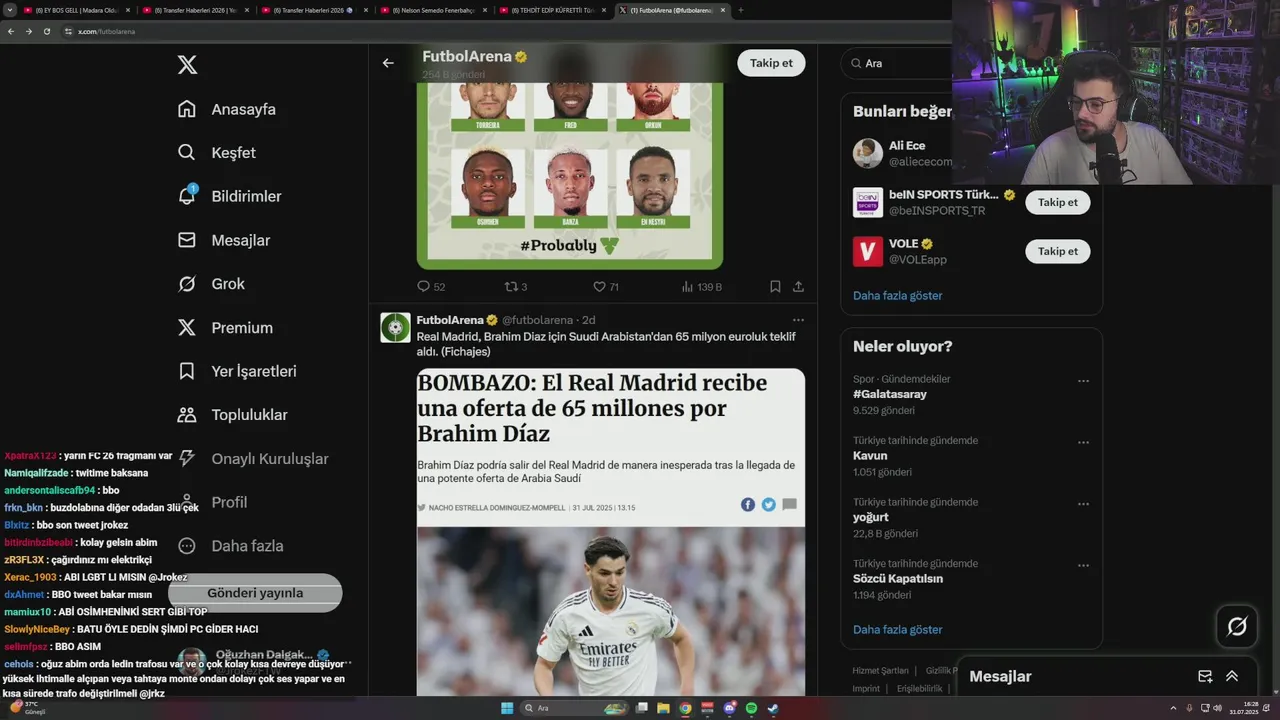The image size is (1280, 720).
Task: Open the browser tab search dropdown
Action: click(x=9, y=10)
